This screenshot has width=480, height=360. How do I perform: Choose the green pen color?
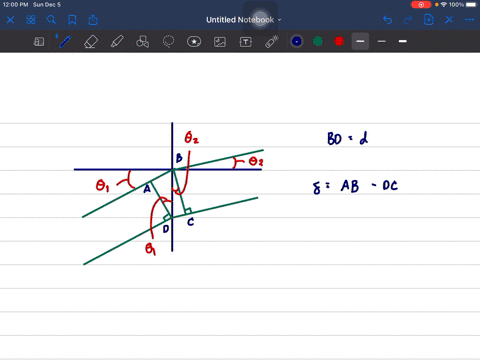tap(318, 41)
